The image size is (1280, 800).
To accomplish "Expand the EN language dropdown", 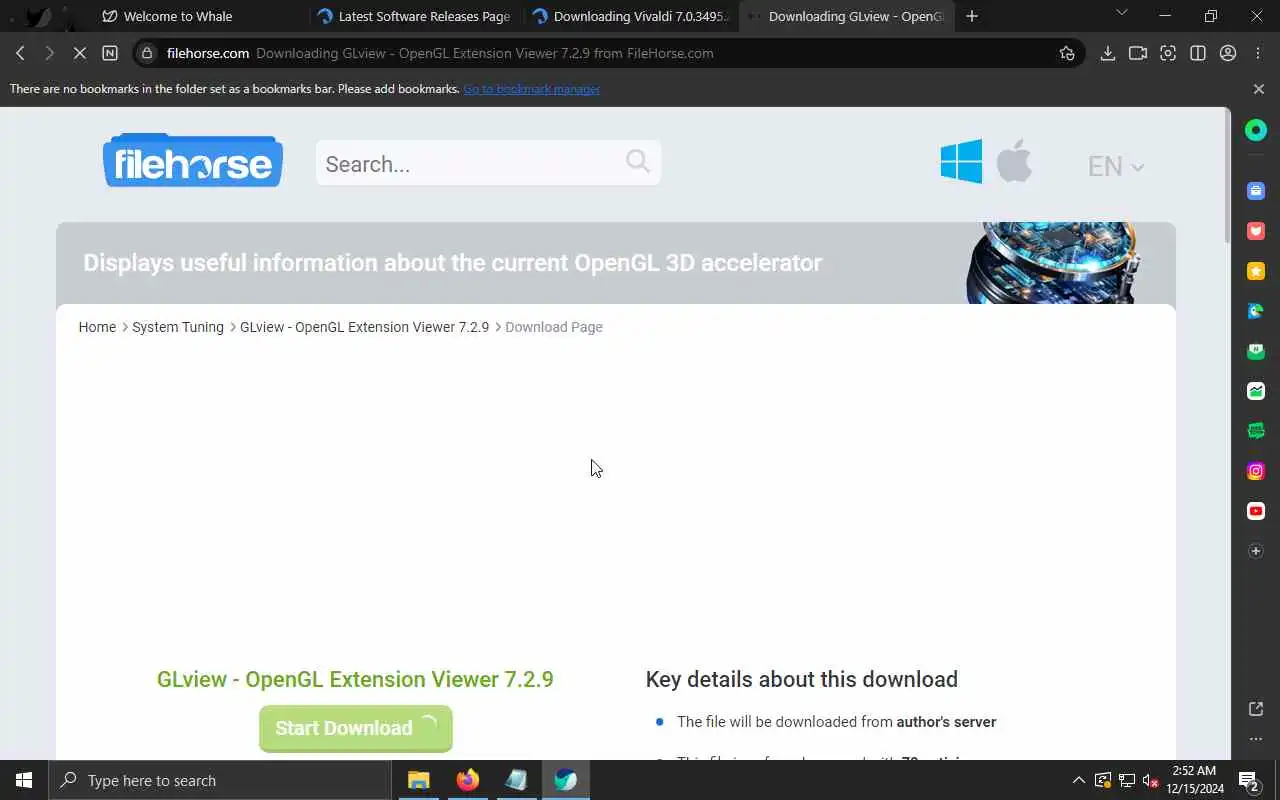I will pyautogui.click(x=1115, y=166).
